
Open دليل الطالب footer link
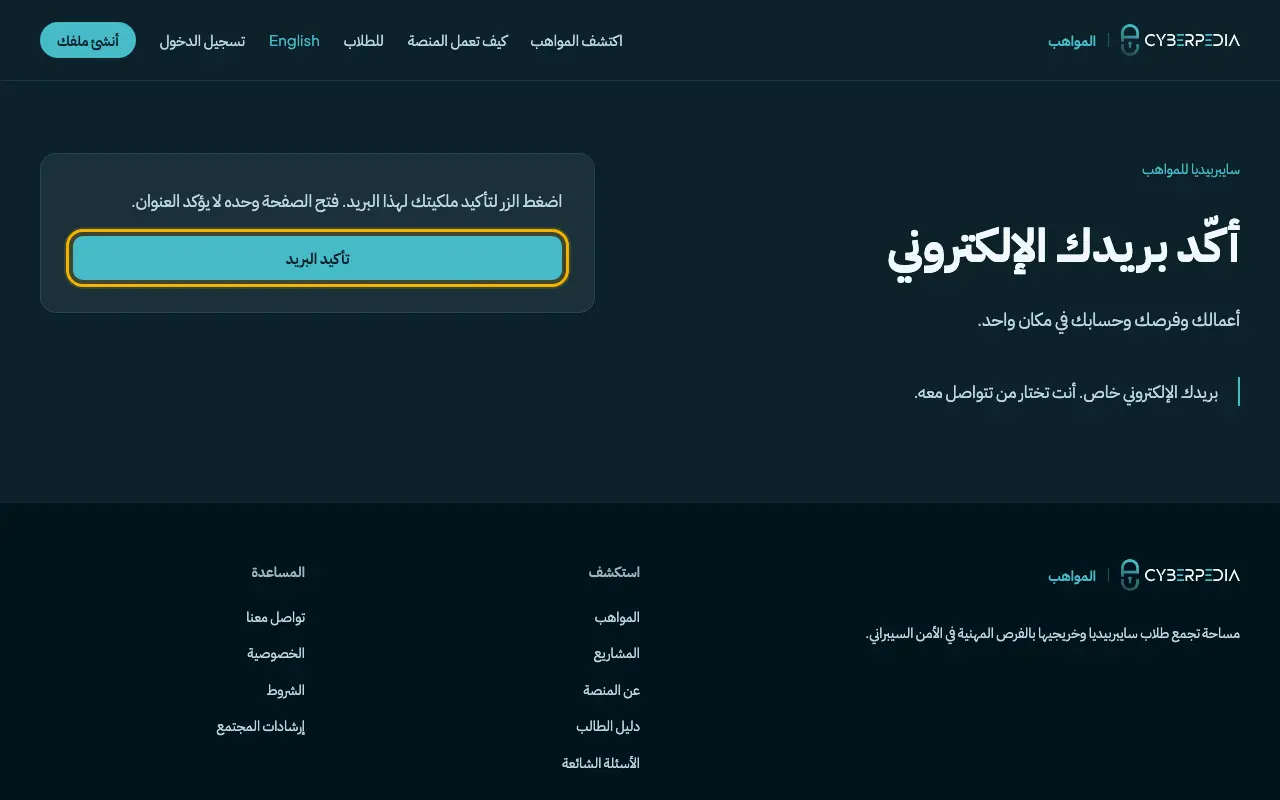tap(608, 727)
